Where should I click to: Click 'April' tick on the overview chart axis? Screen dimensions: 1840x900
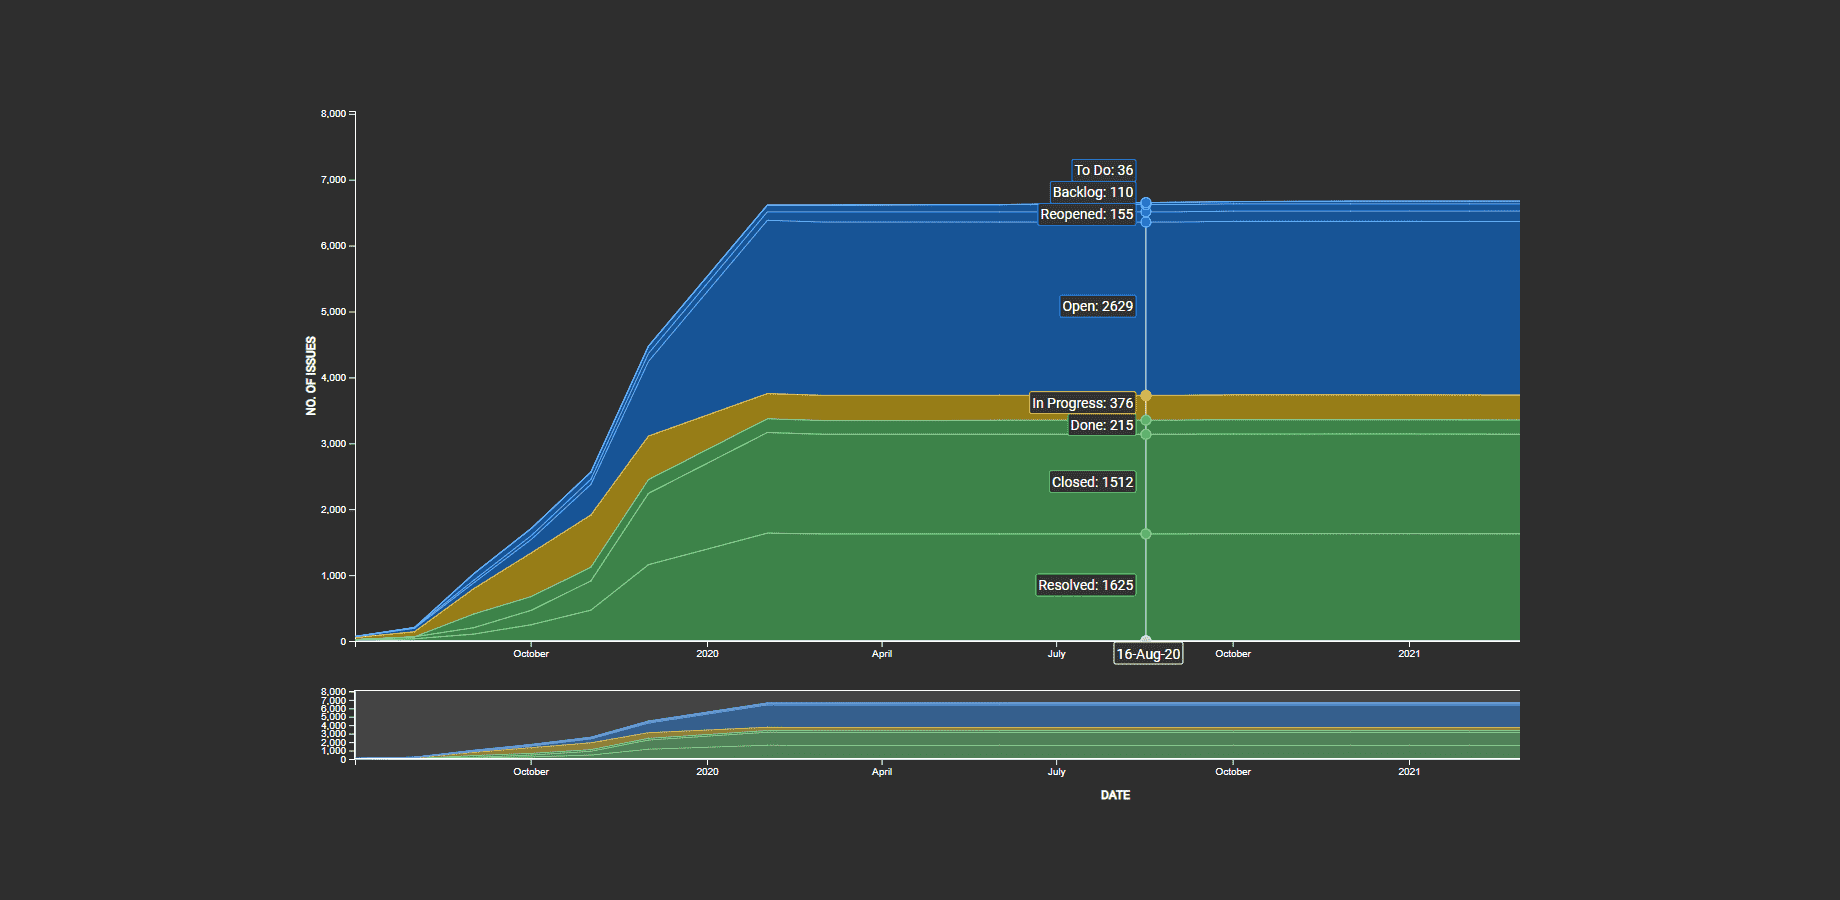click(x=882, y=772)
